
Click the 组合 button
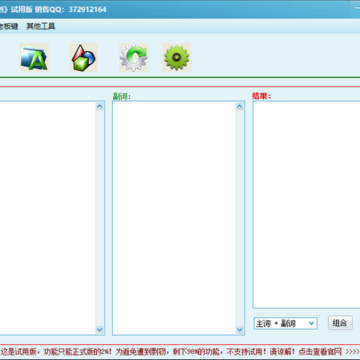click(x=340, y=323)
